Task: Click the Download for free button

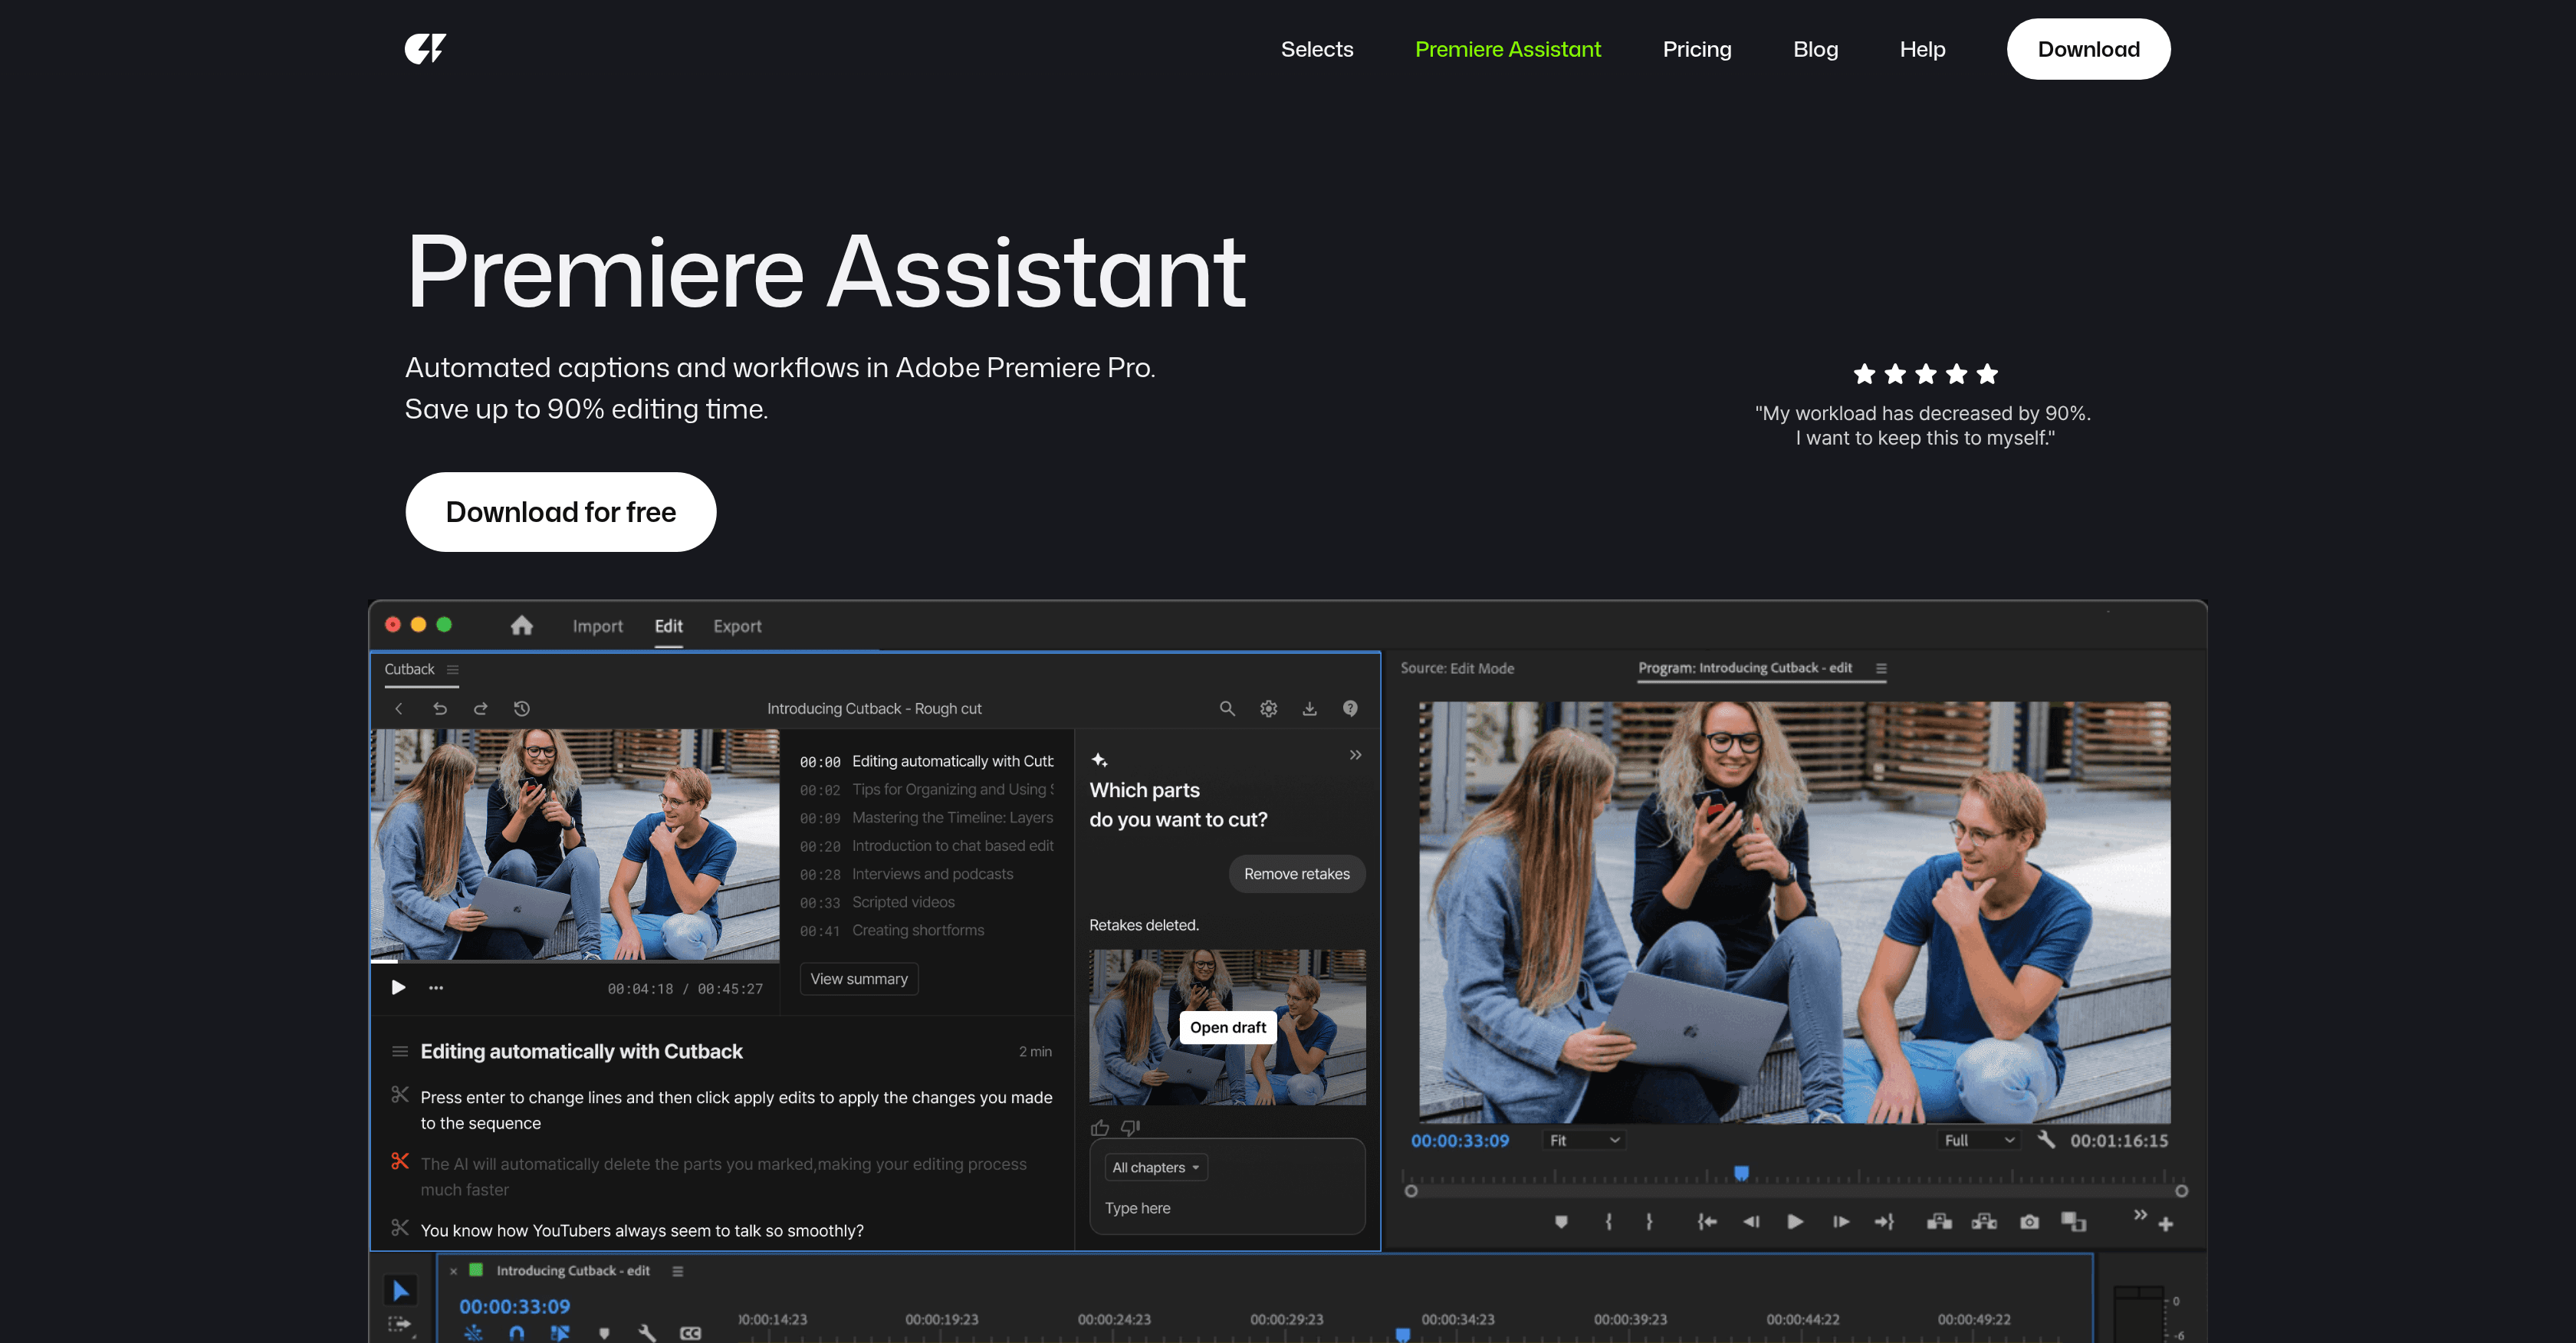Action: (x=560, y=511)
